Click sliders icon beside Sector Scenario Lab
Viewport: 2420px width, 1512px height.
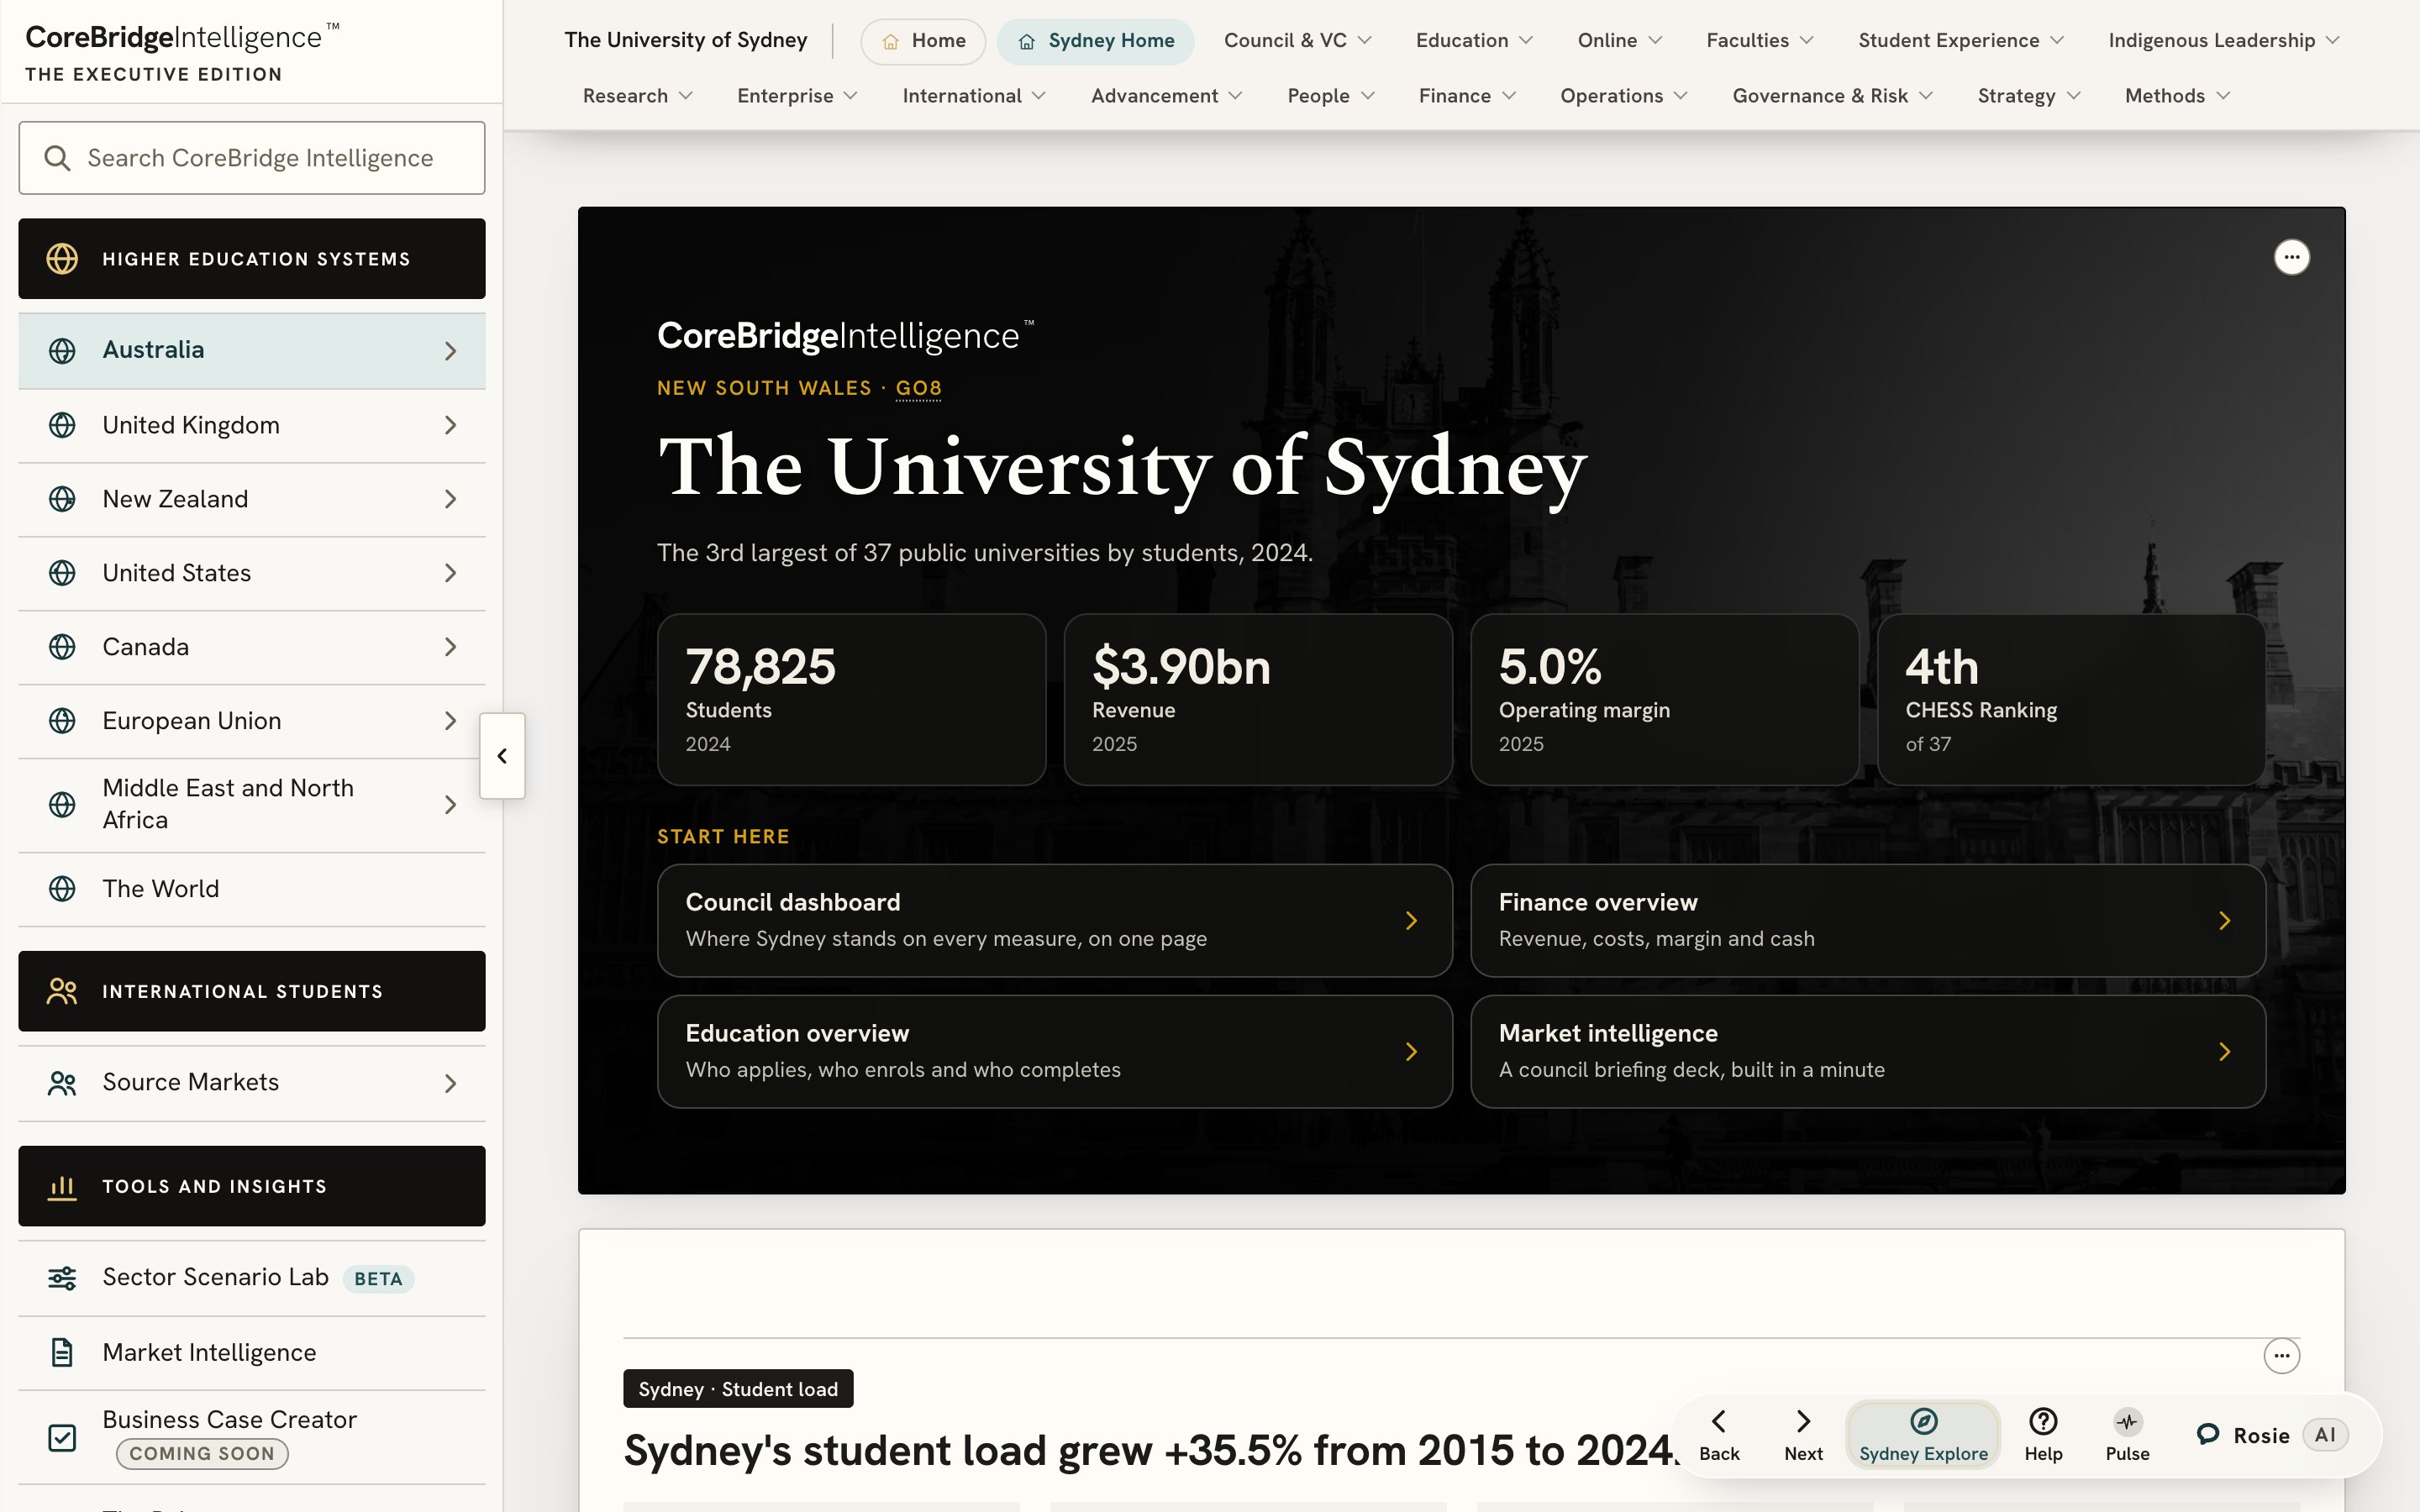(62, 1278)
